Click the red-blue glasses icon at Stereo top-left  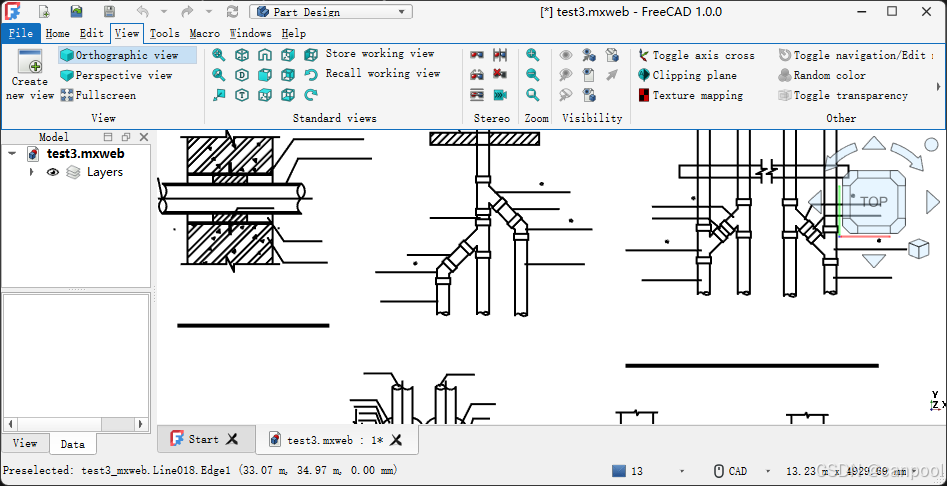click(477, 55)
